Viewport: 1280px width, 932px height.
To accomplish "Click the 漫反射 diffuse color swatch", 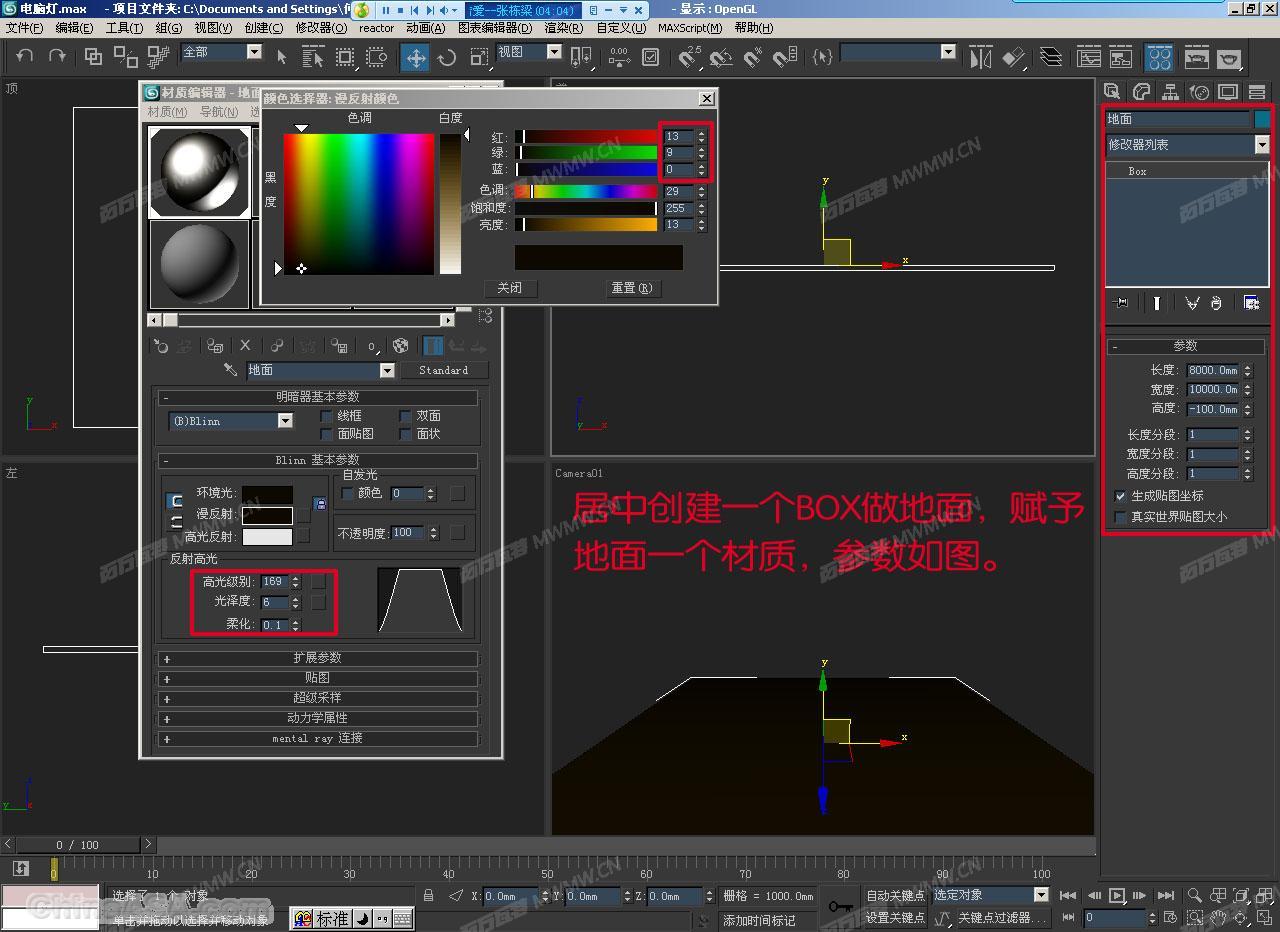I will click(267, 515).
